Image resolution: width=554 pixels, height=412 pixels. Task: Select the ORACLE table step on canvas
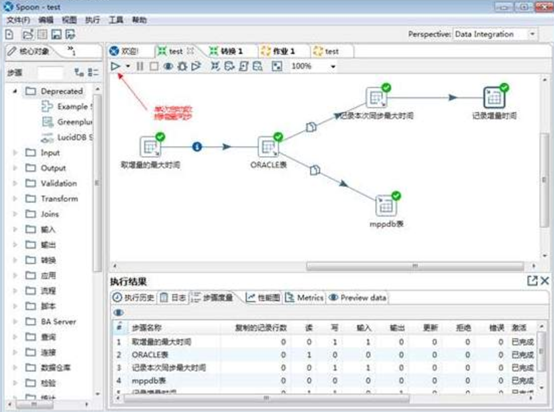pyautogui.click(x=268, y=147)
